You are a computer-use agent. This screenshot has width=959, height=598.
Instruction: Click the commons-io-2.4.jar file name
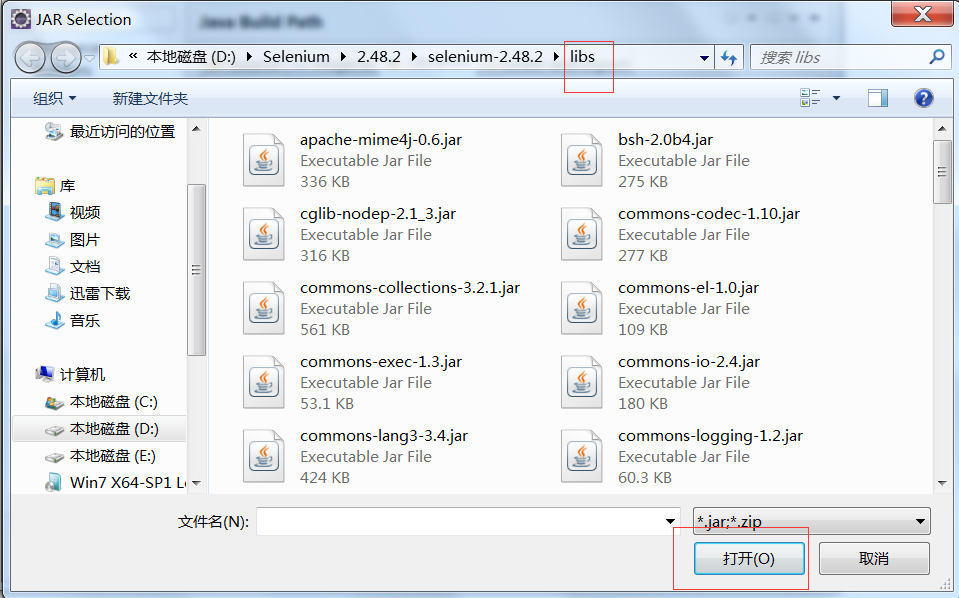(x=689, y=362)
